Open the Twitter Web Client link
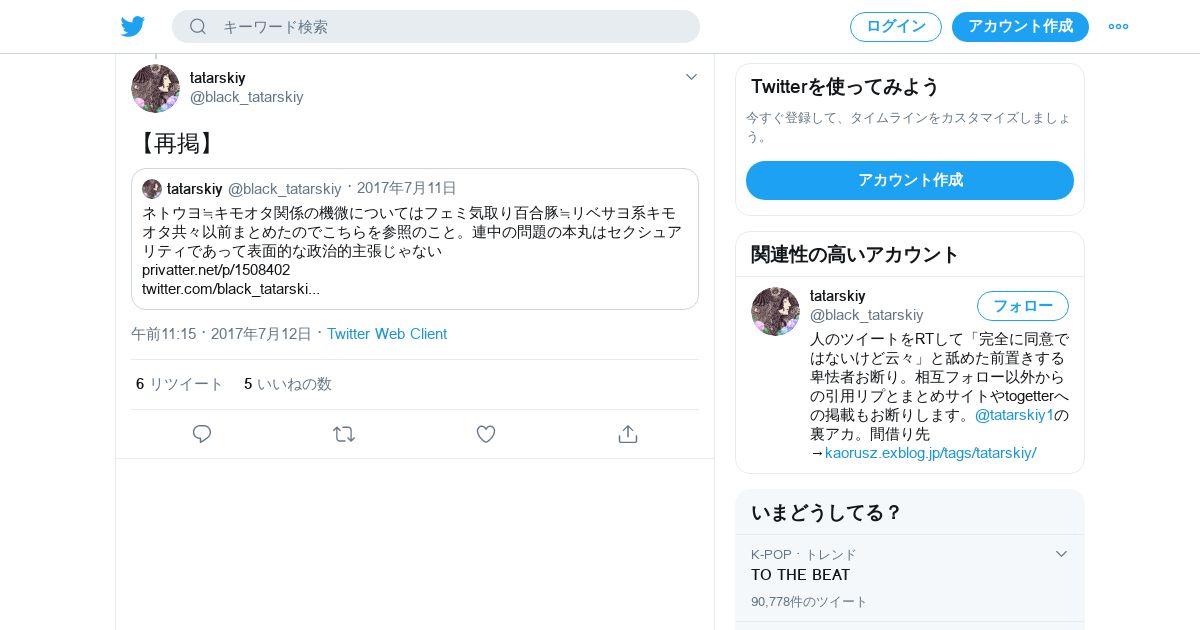 387,334
